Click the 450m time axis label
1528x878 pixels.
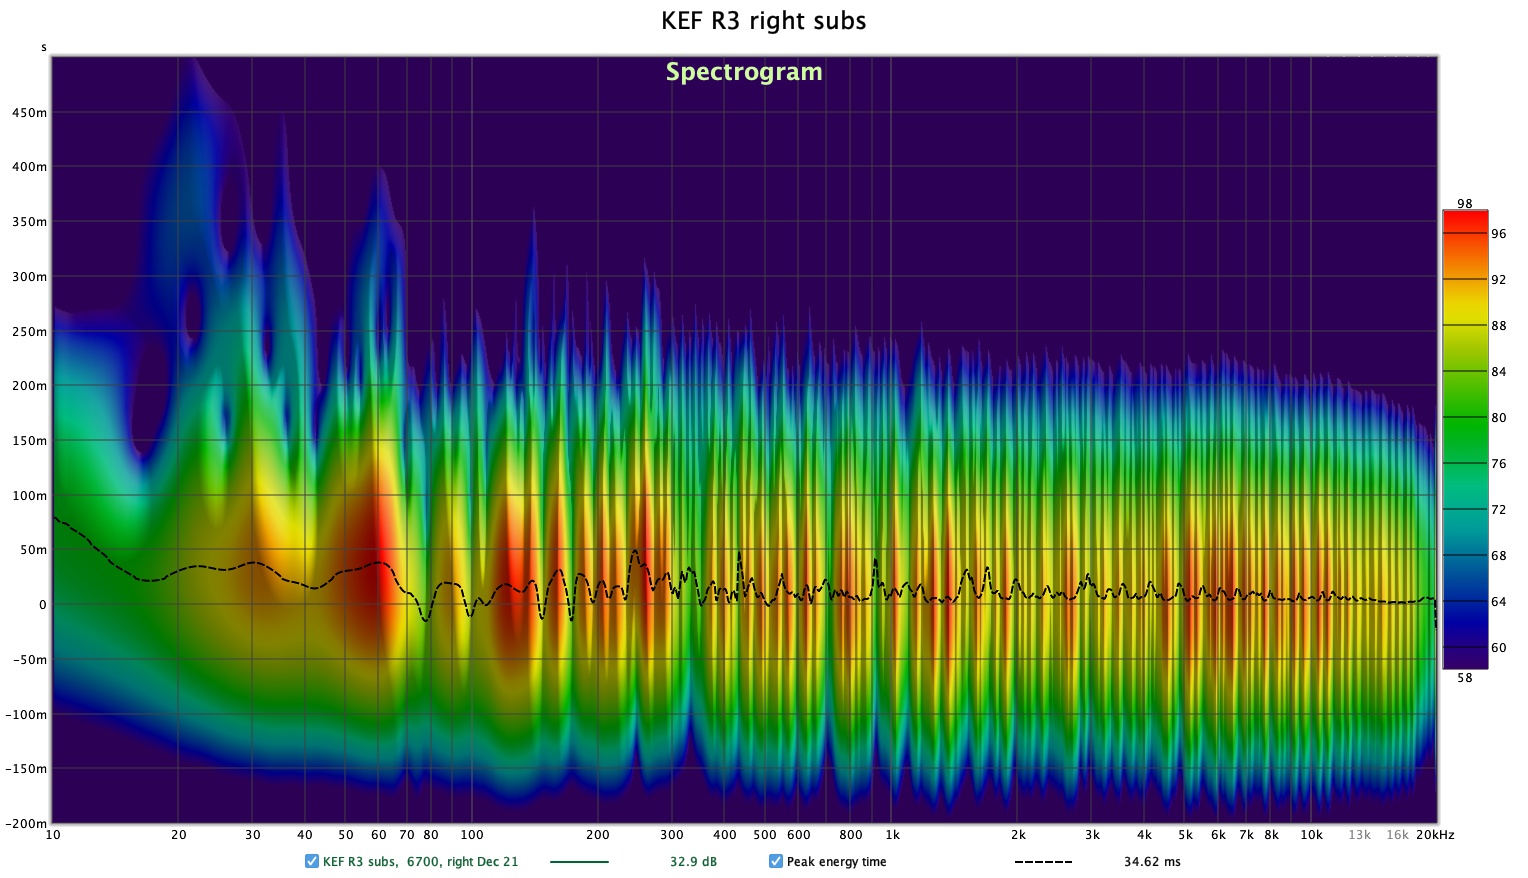(29, 113)
